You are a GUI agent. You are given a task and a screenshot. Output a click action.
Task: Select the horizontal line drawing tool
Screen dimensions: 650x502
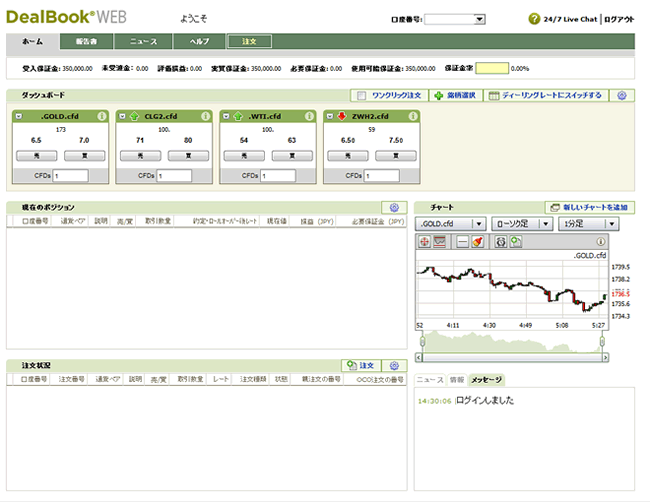tap(462, 242)
